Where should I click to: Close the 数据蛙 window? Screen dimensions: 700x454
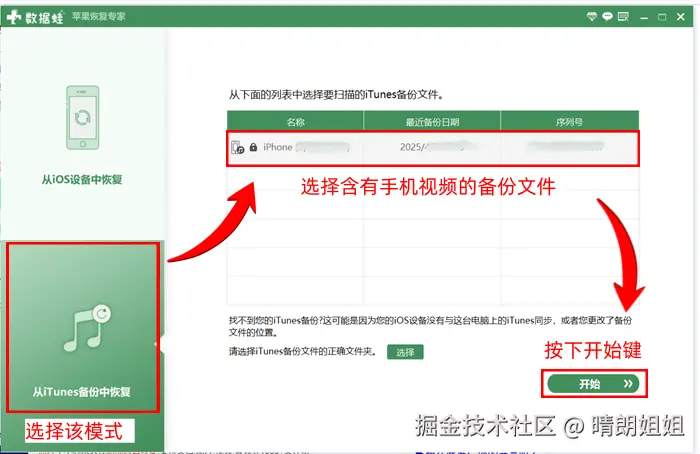click(680, 17)
